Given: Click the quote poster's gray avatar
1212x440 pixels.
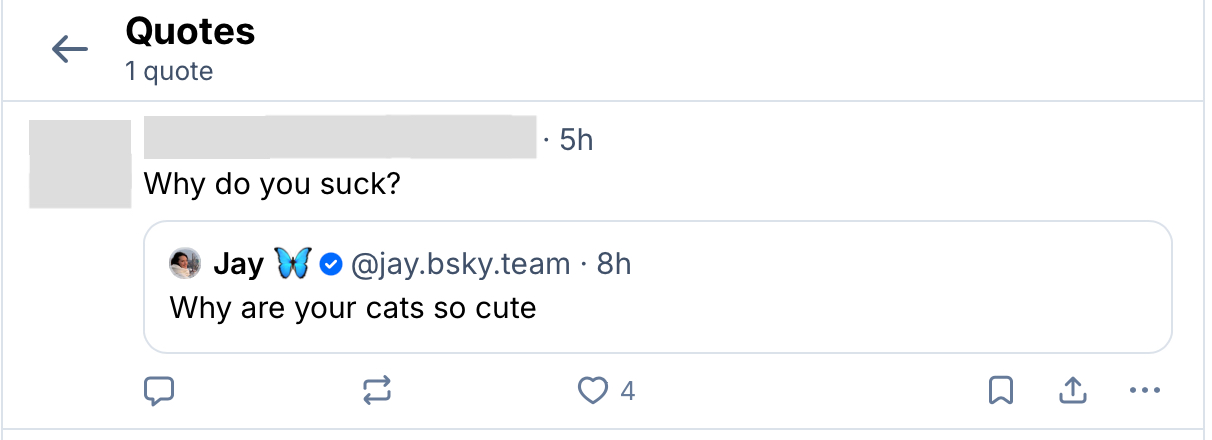Looking at the screenshot, I should 80,164.
